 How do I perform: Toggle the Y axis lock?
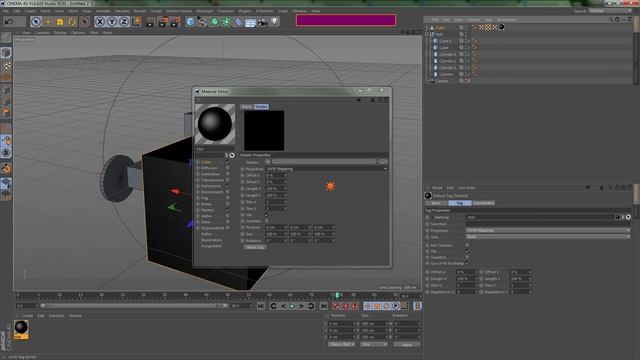(x=112, y=21)
